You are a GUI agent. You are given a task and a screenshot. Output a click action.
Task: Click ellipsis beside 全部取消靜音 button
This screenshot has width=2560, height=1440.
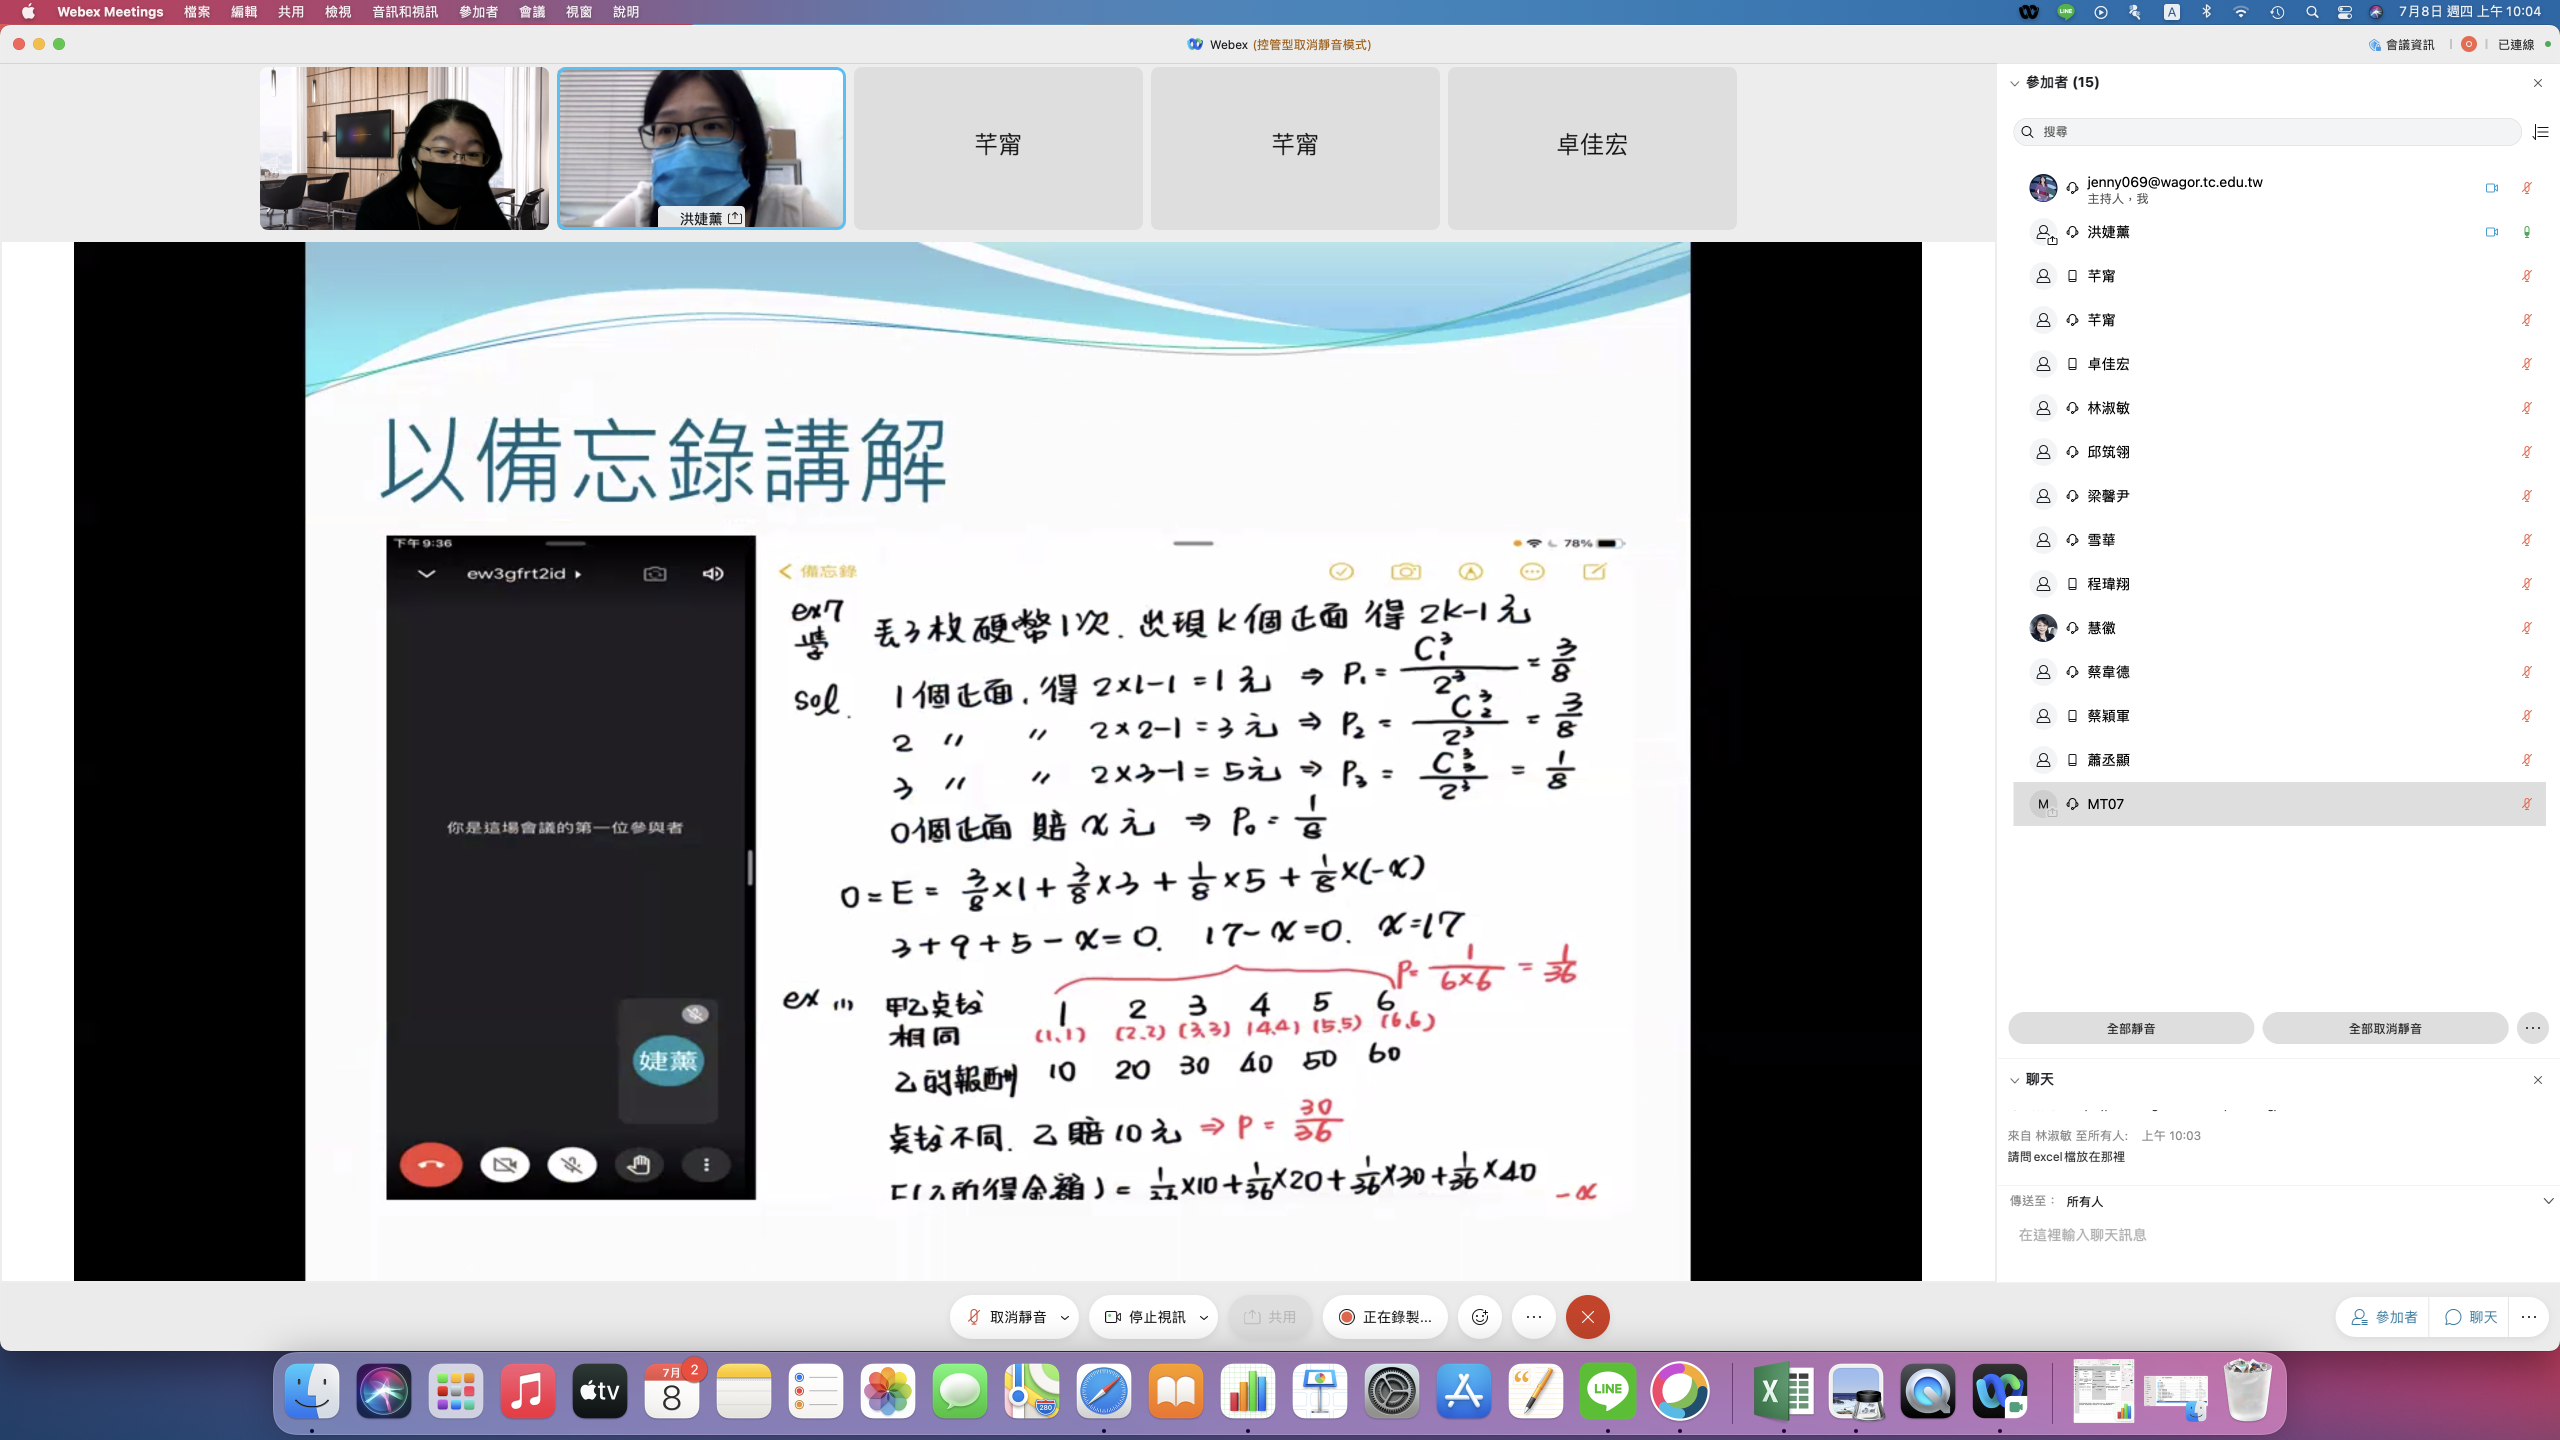pos(2532,1028)
